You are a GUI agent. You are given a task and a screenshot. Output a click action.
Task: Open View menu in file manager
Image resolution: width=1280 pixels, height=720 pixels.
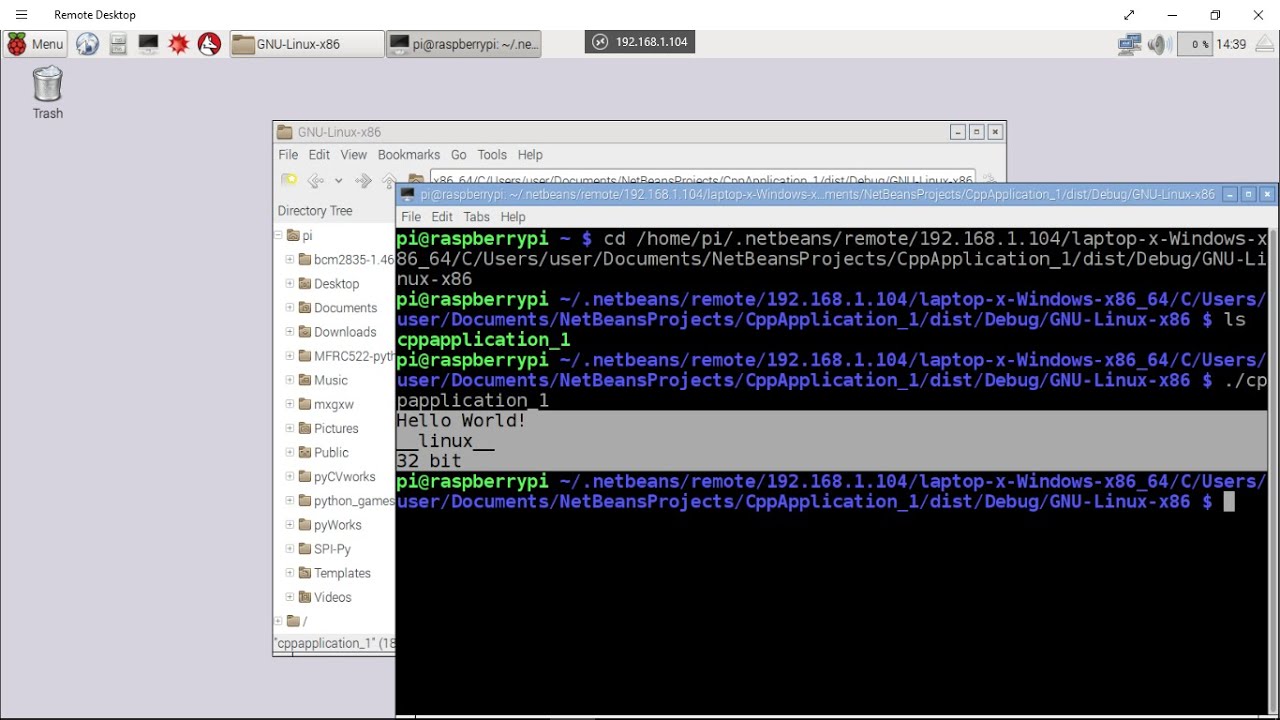[353, 155]
